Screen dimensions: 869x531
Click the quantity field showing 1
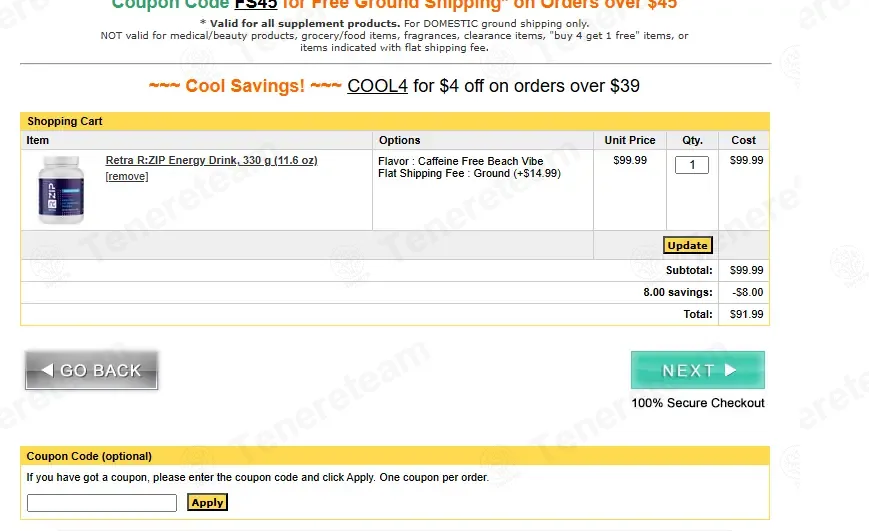coord(692,165)
